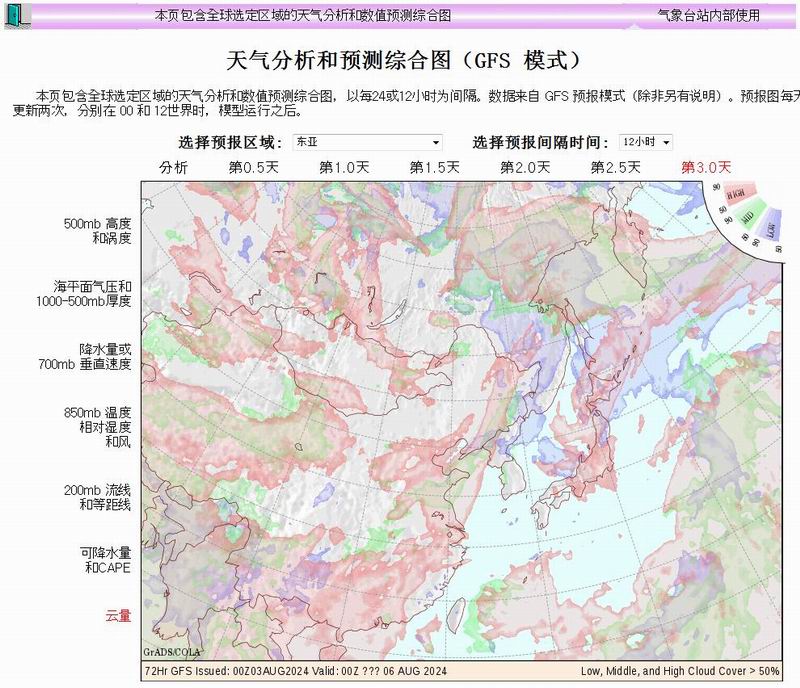This screenshot has width=800, height=688.
Task: Switch to the 第0.5天 forecast tab
Action: click(x=253, y=167)
